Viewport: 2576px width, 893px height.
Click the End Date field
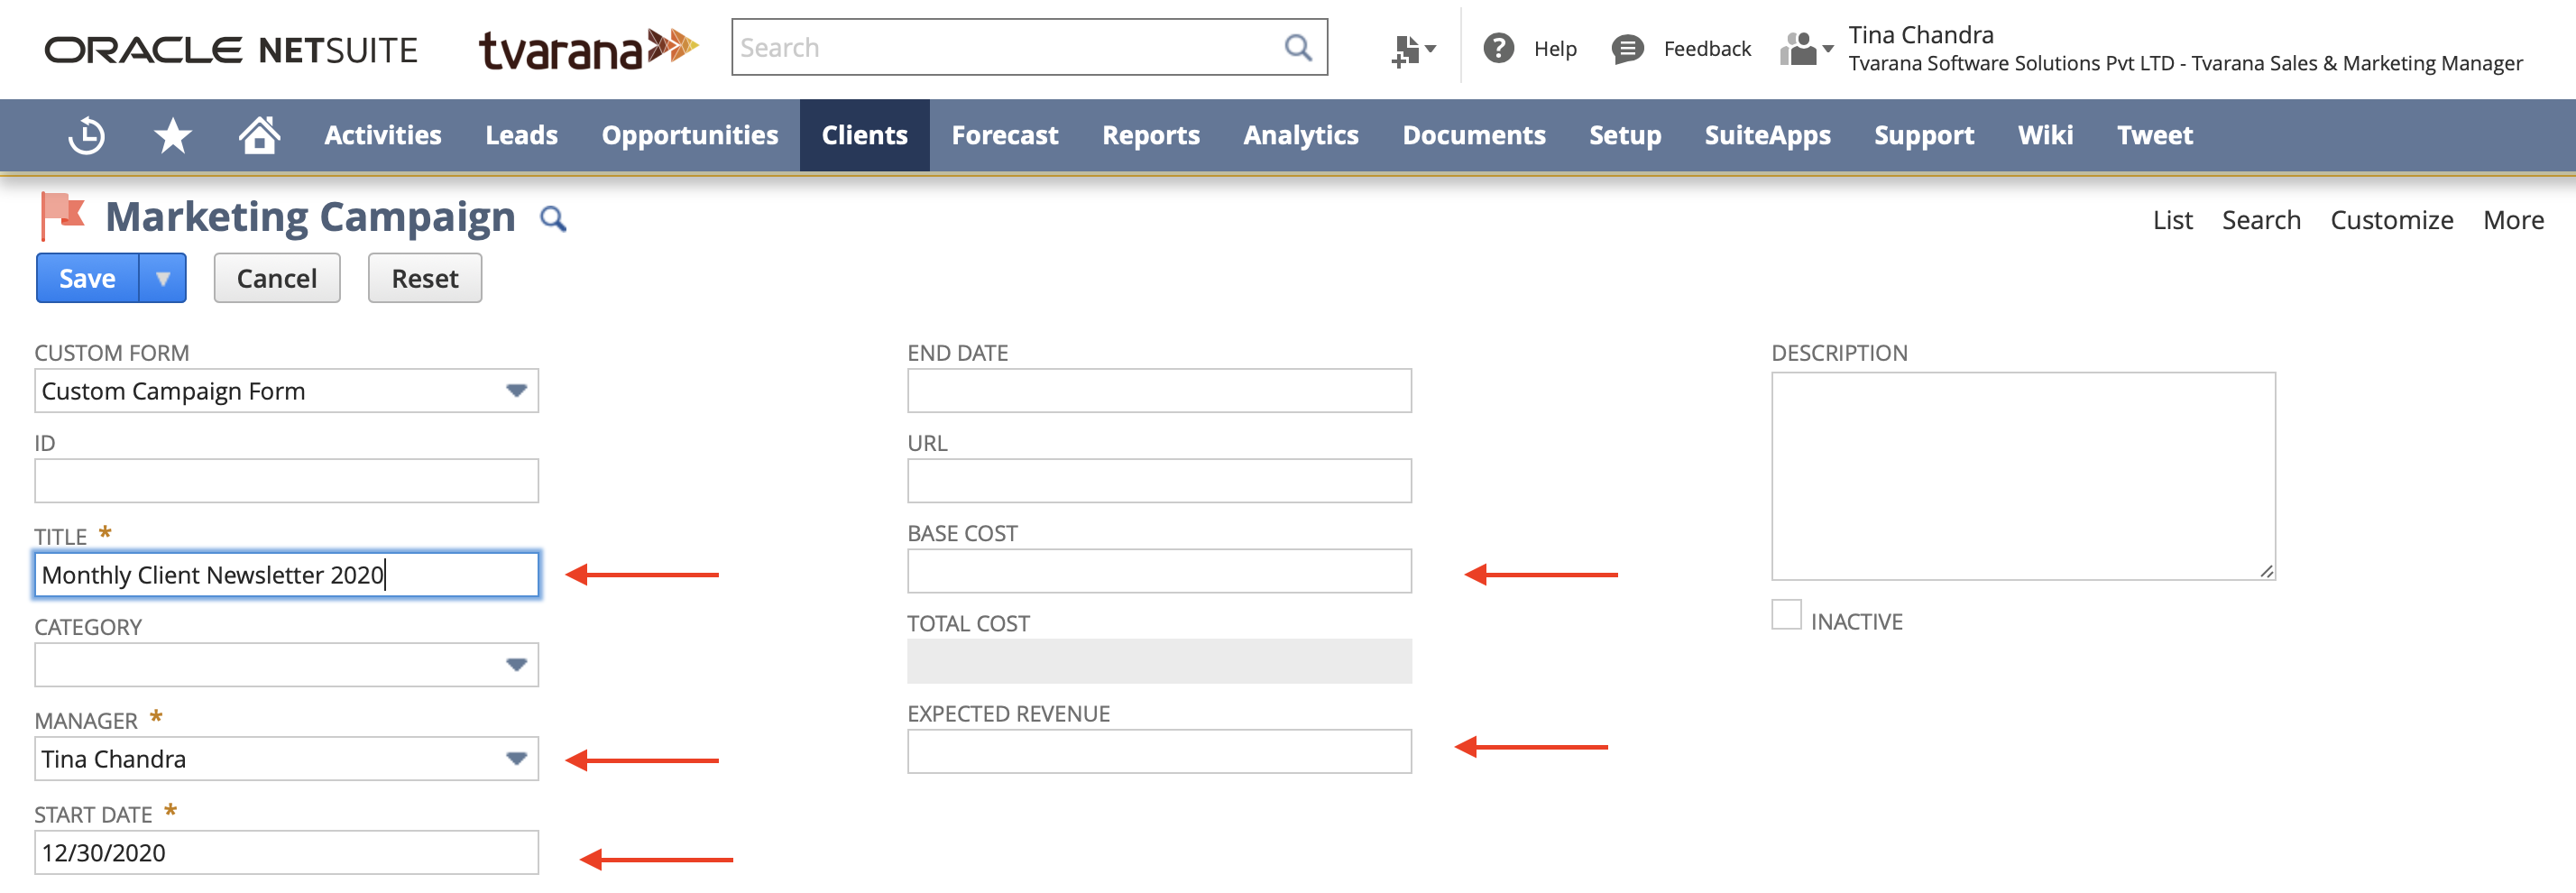[x=1159, y=391]
